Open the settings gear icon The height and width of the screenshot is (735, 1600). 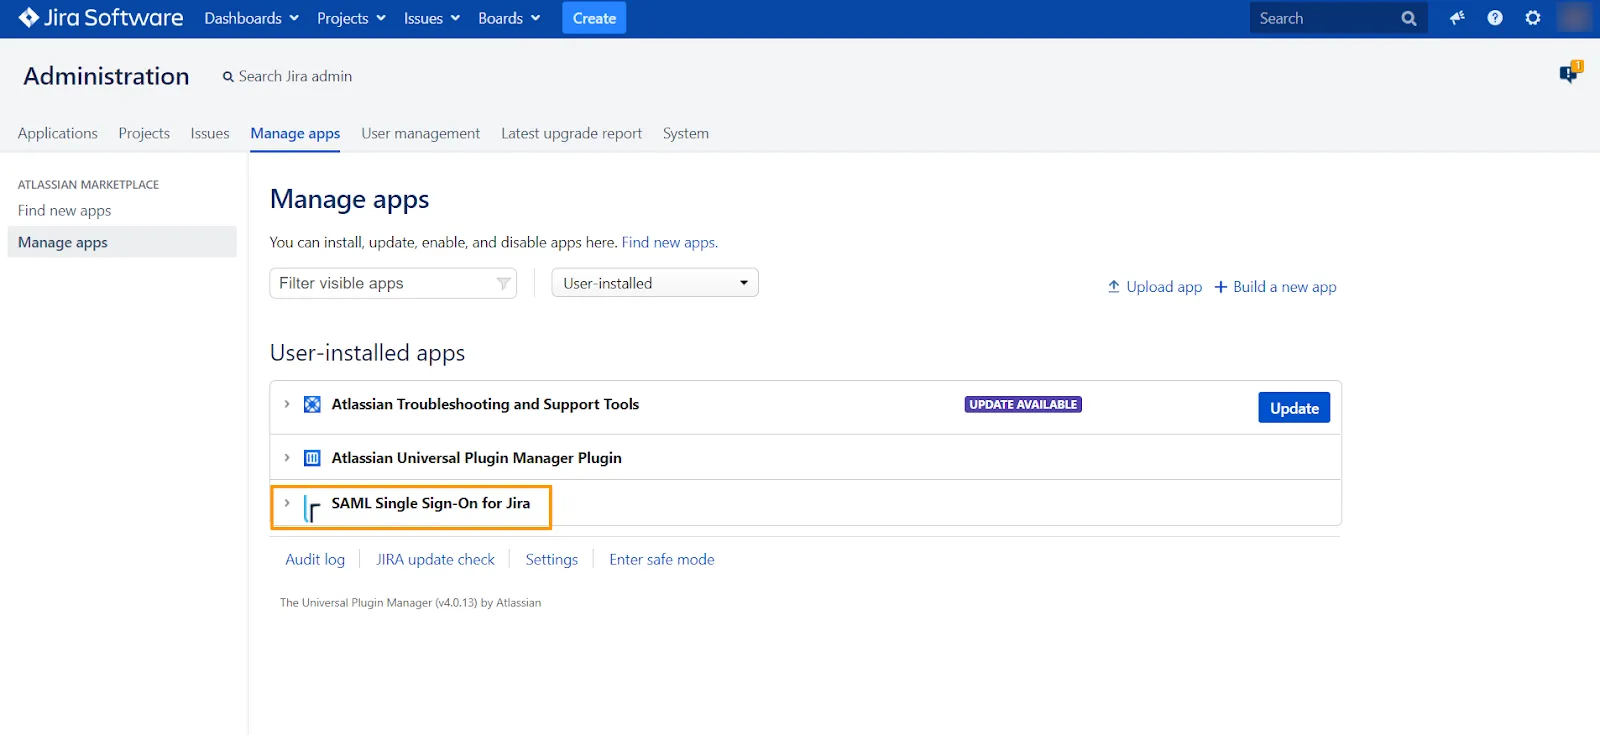click(x=1533, y=18)
